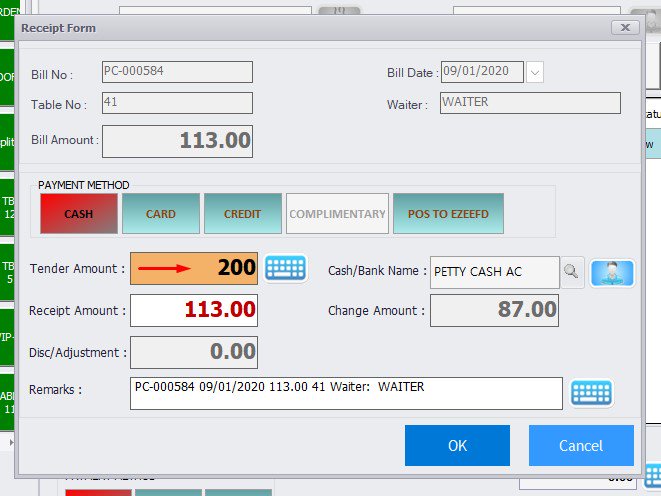Screen dimensions: 661x496
Task: Click the Cash/Bank Name search magnifier
Action: [571, 272]
